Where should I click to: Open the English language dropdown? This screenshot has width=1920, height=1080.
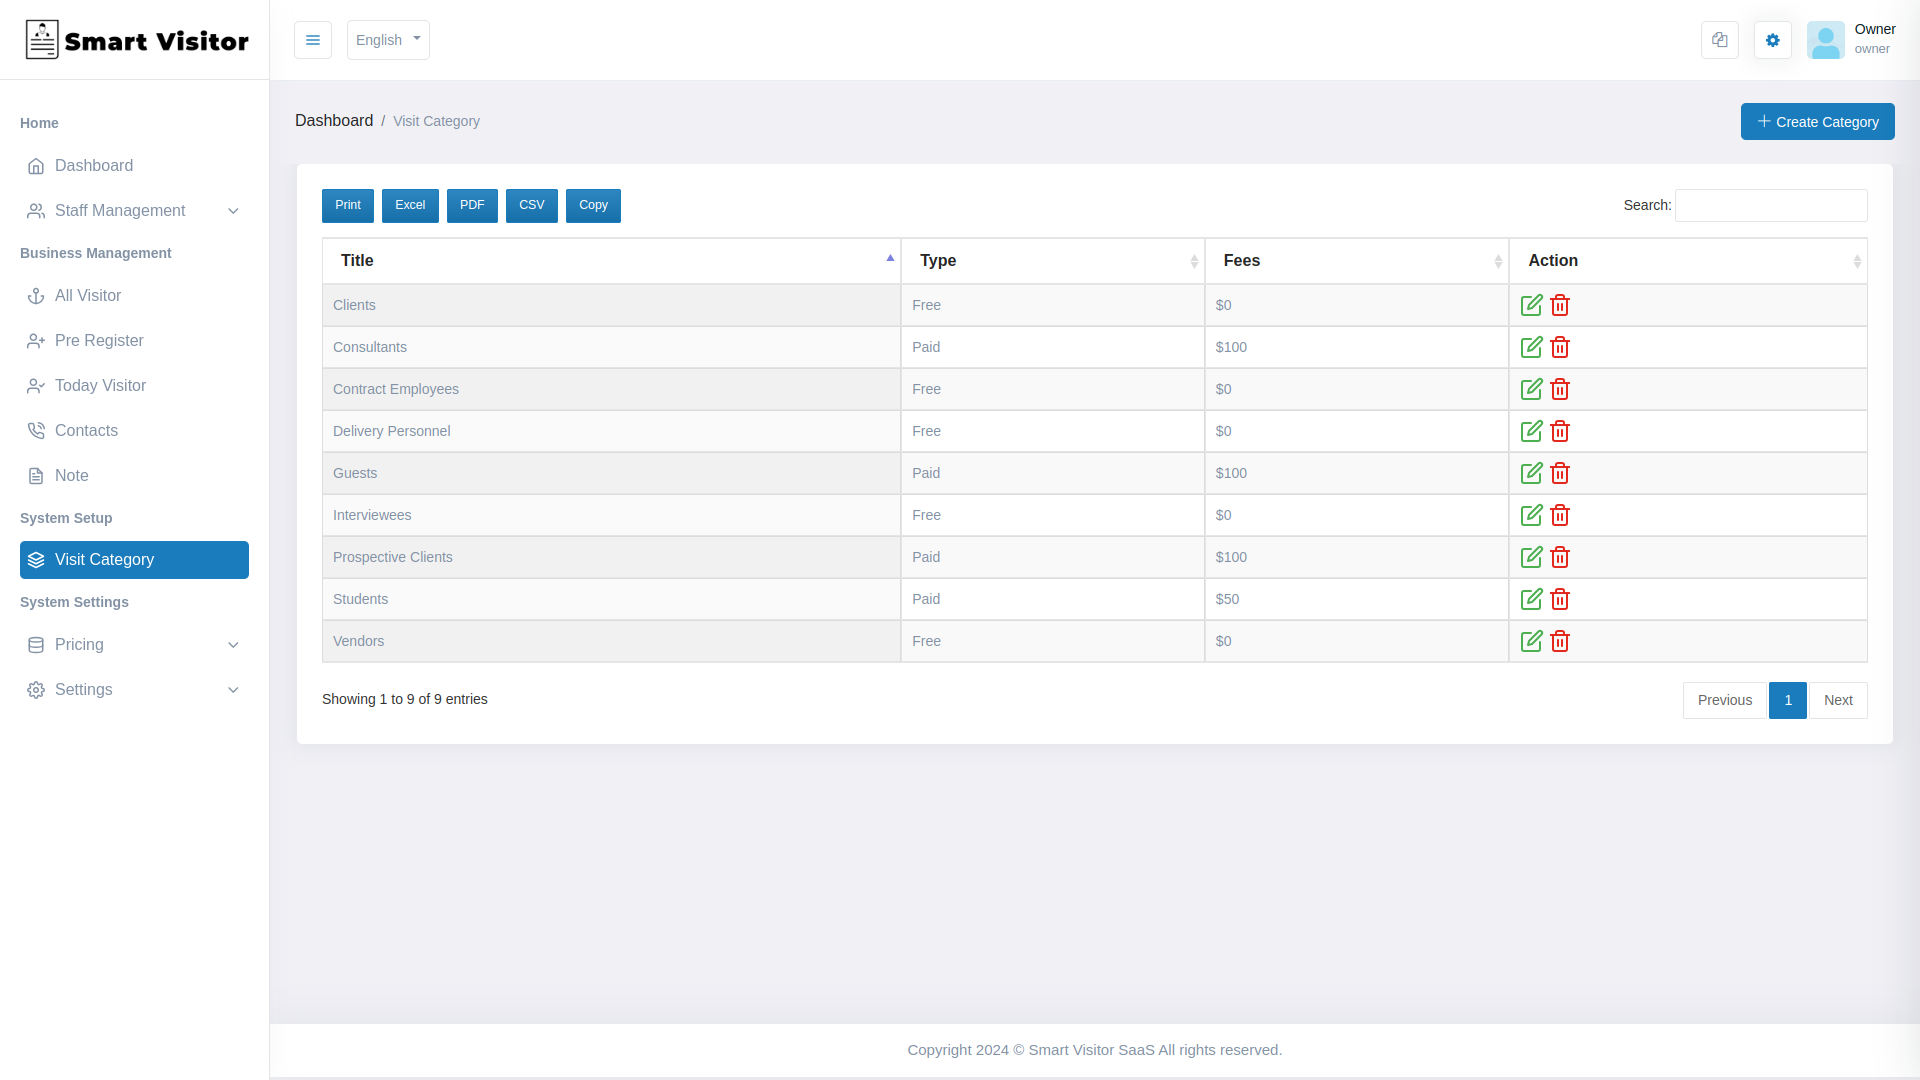pos(388,40)
